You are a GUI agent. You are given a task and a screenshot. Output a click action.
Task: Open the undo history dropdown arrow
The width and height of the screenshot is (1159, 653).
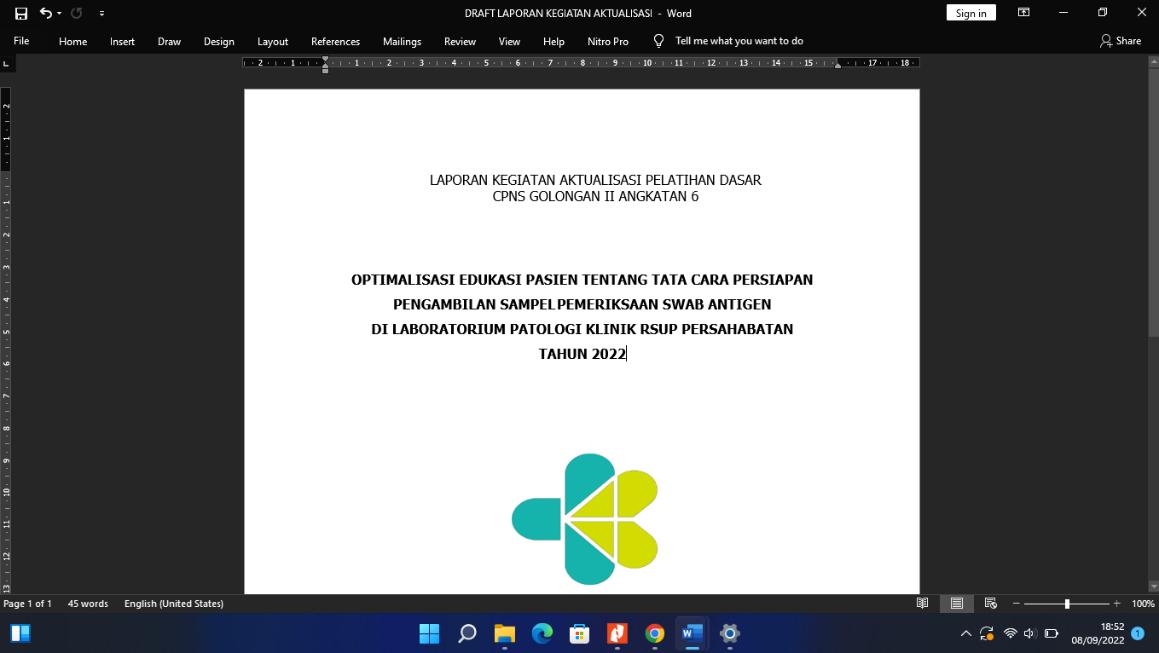tap(59, 13)
